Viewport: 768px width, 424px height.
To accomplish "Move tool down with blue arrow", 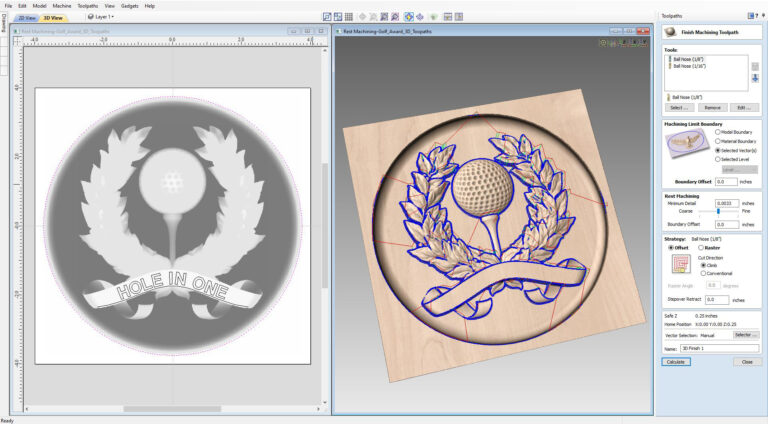I will pyautogui.click(x=755, y=78).
